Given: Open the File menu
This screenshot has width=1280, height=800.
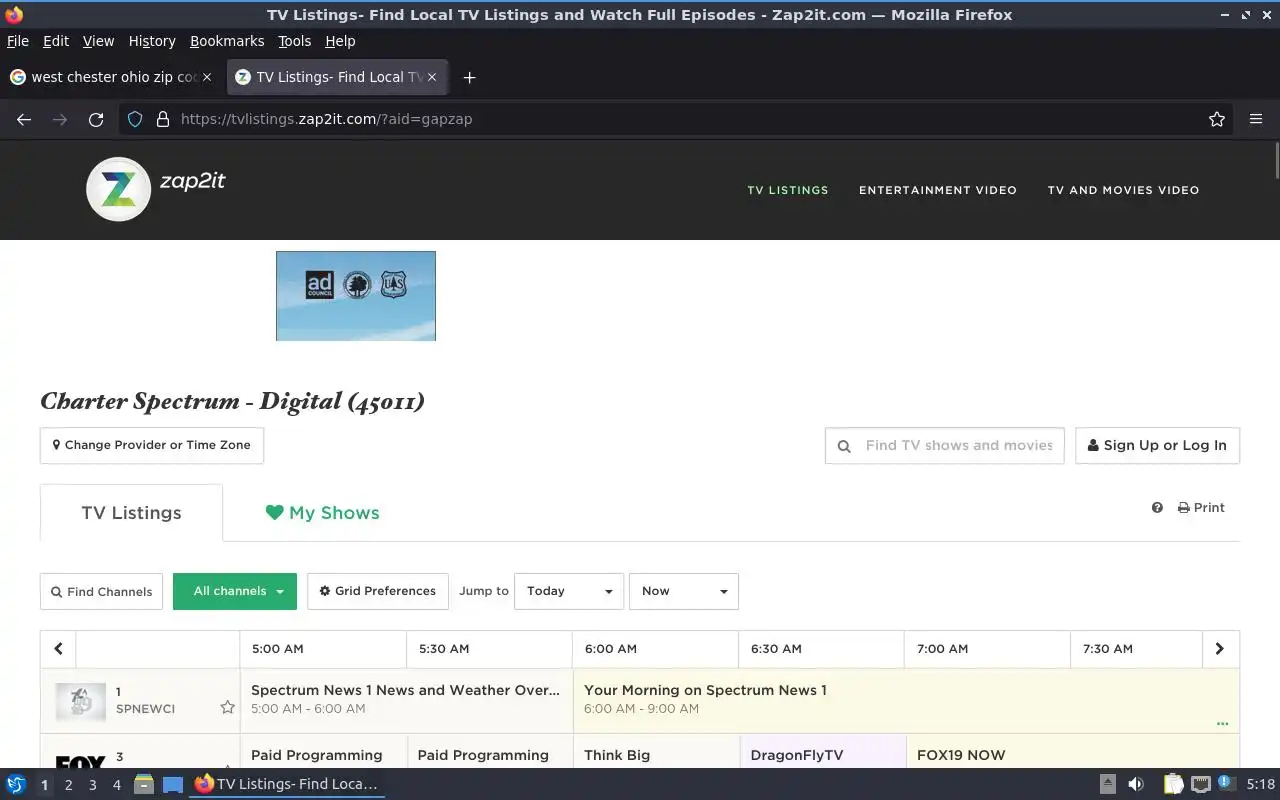Looking at the screenshot, I should [x=17, y=41].
